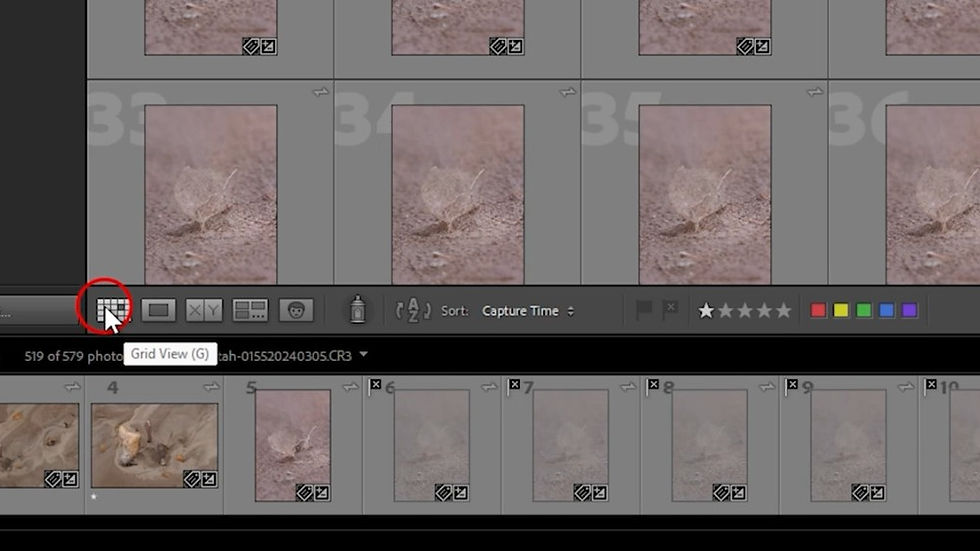Click metadata arrows icon on filmstrip photo 6
Viewport: 980px width, 551px height.
(x=489, y=387)
